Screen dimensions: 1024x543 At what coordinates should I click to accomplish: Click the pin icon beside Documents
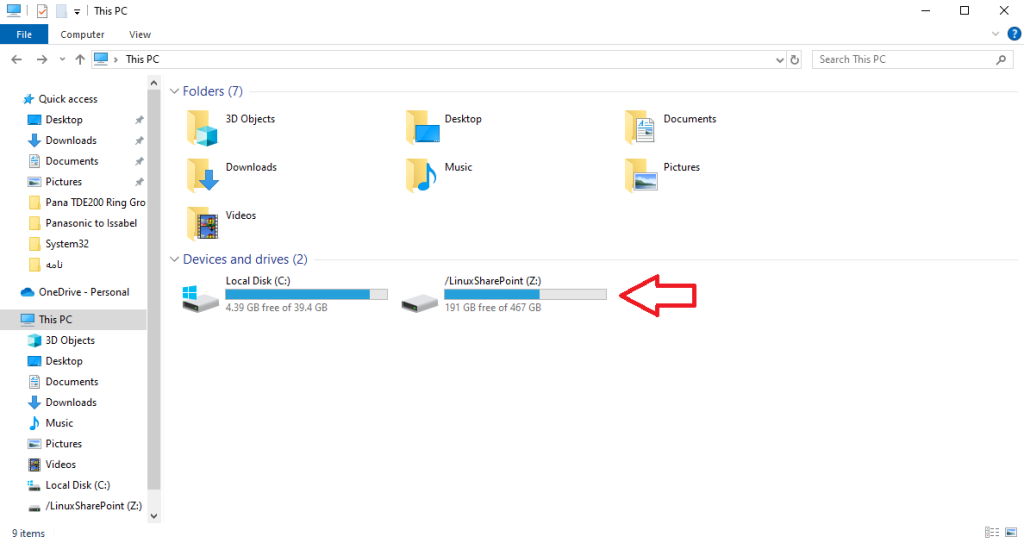(x=139, y=161)
